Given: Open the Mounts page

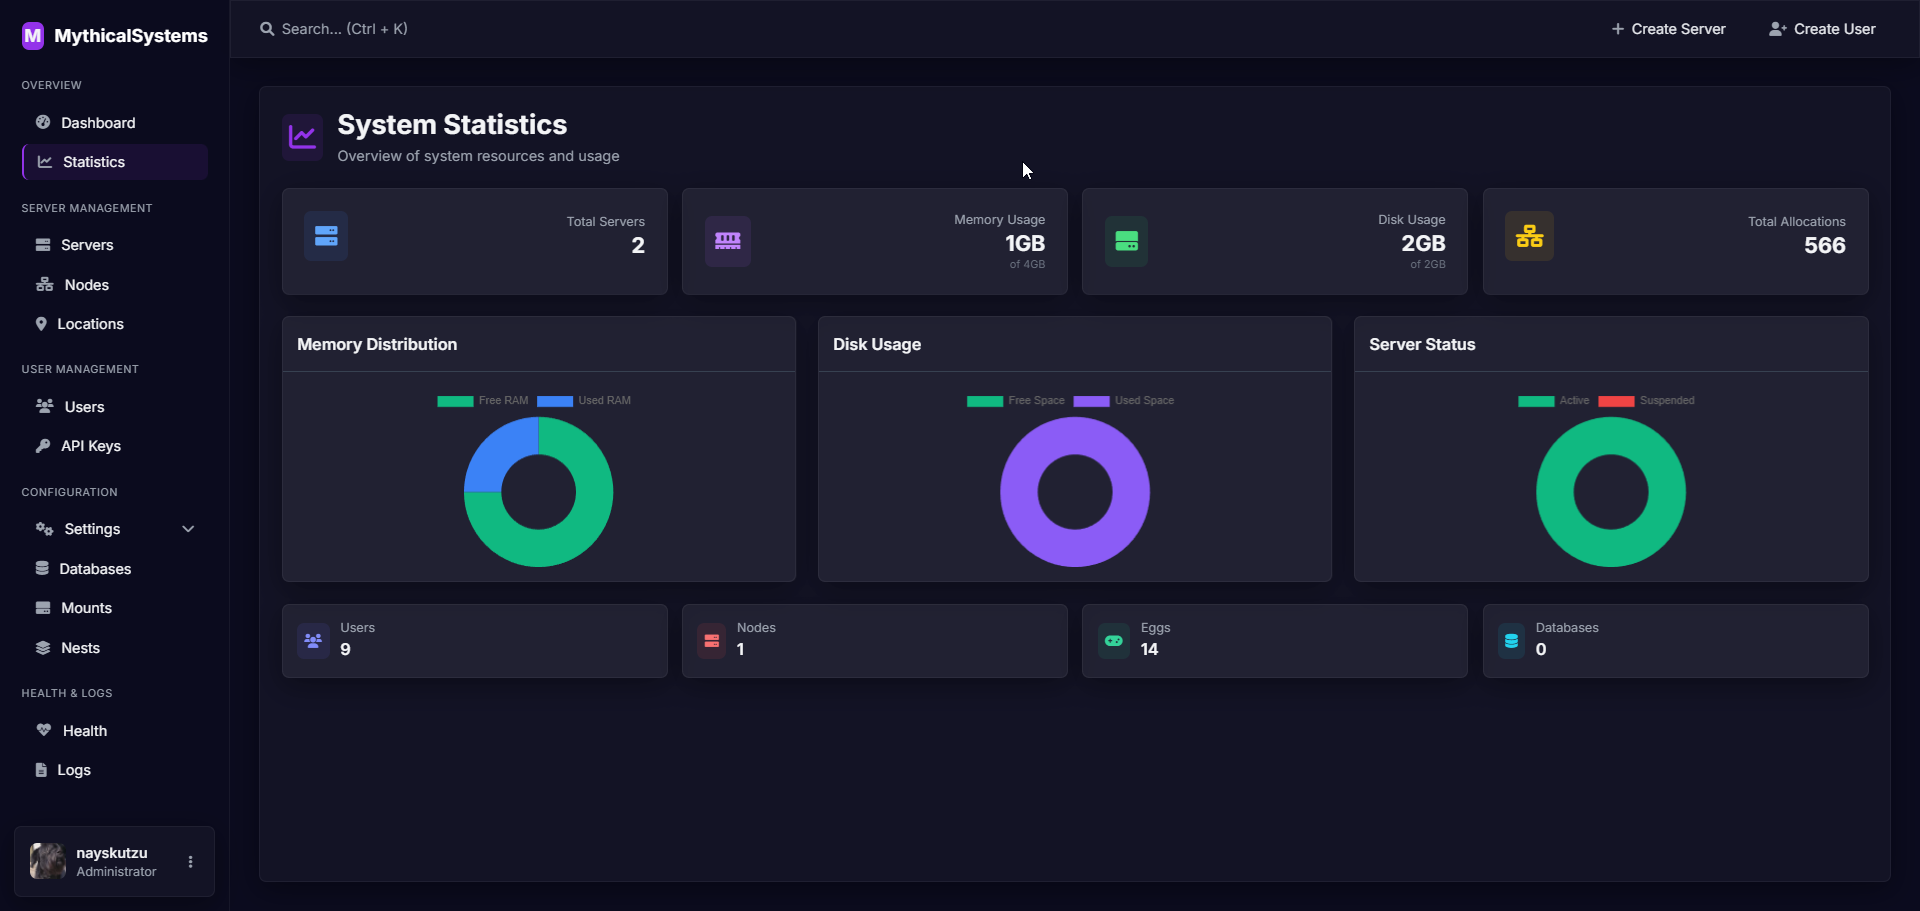Looking at the screenshot, I should click(x=114, y=608).
